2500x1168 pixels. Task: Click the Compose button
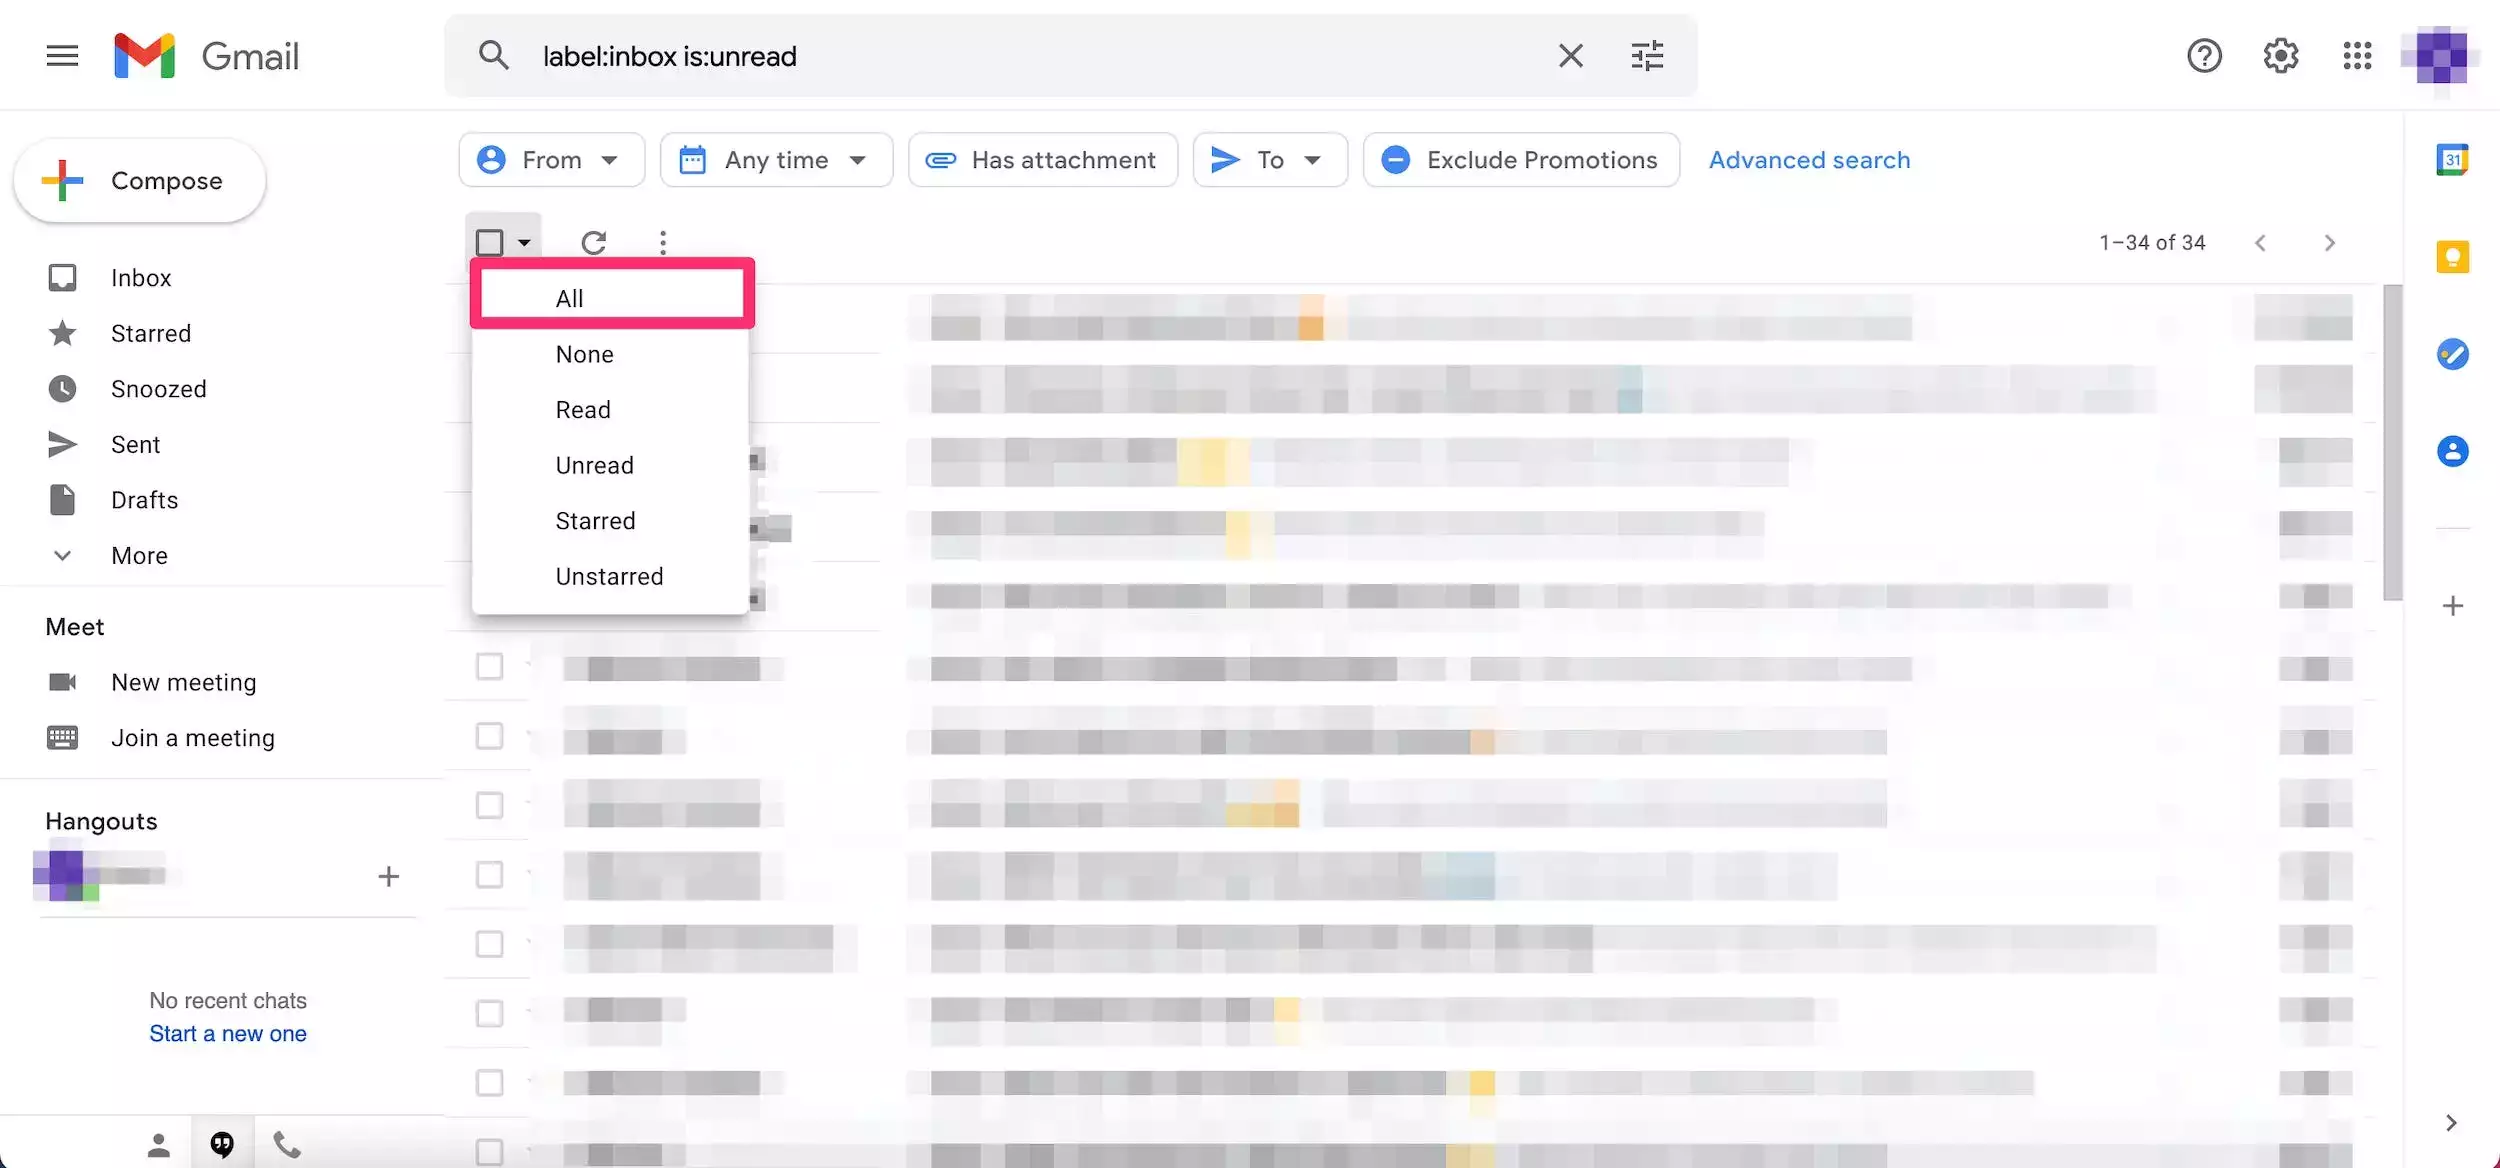point(140,181)
